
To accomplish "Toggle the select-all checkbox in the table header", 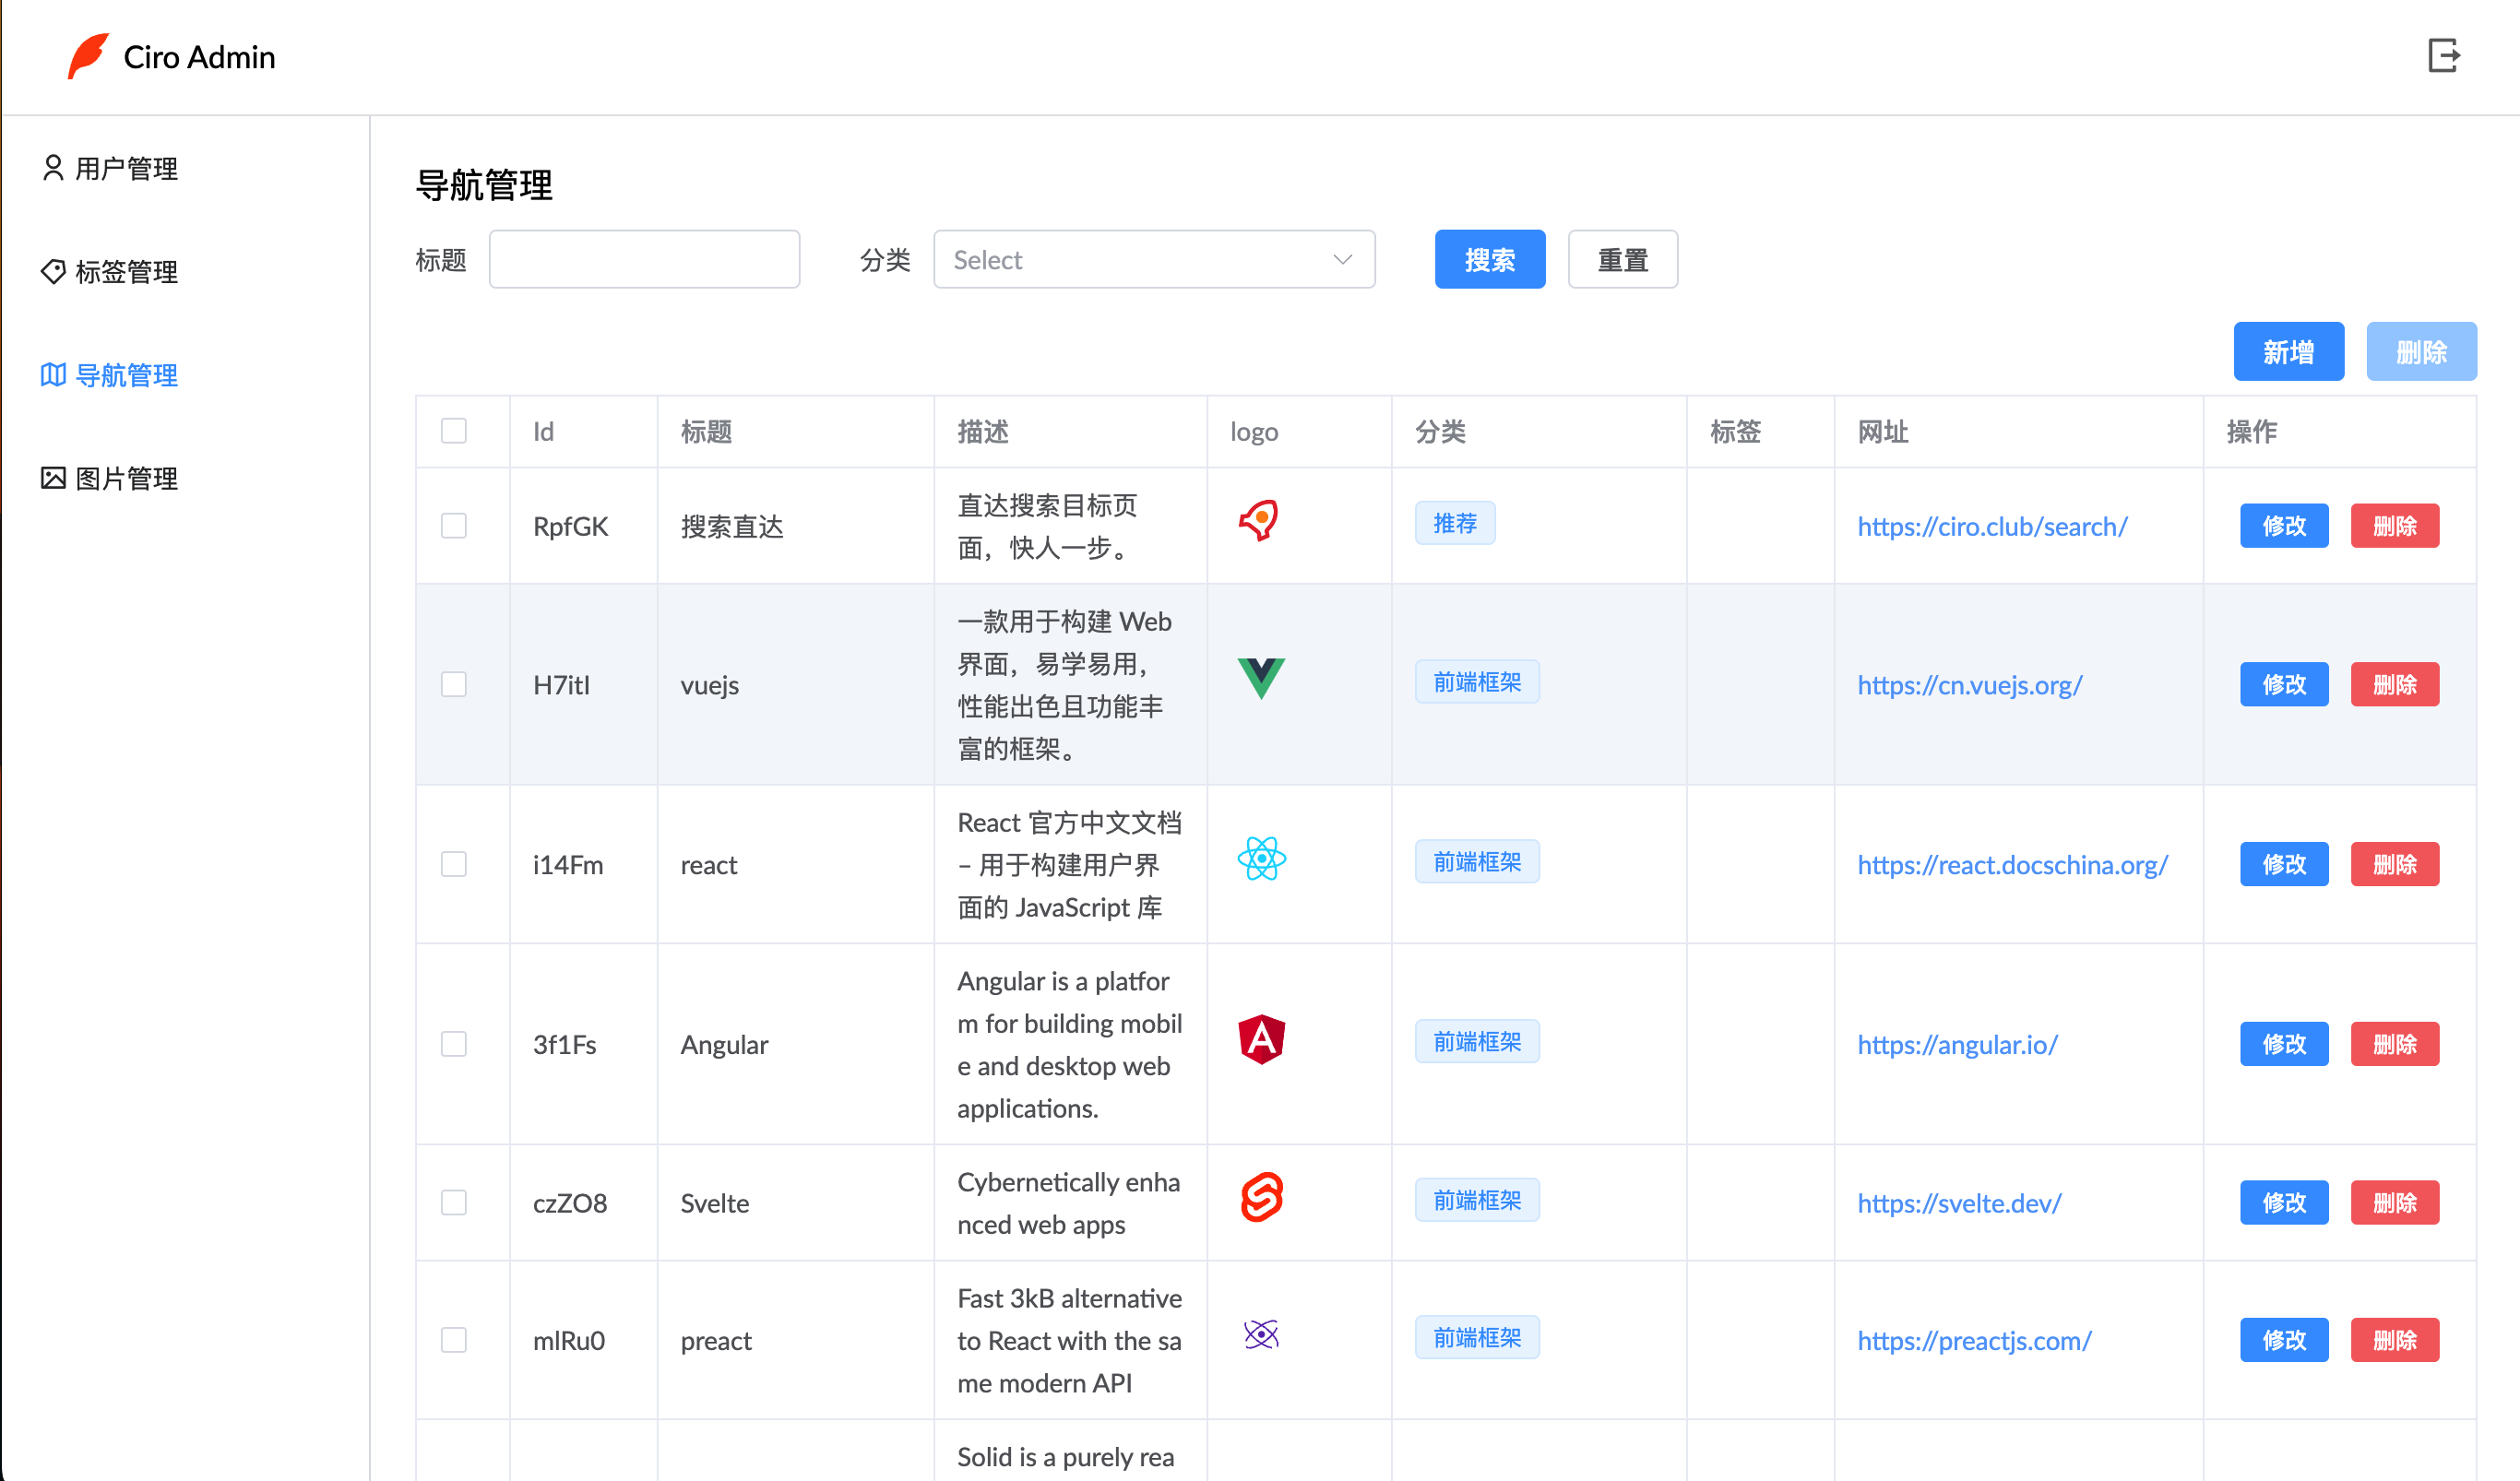I will [x=454, y=431].
